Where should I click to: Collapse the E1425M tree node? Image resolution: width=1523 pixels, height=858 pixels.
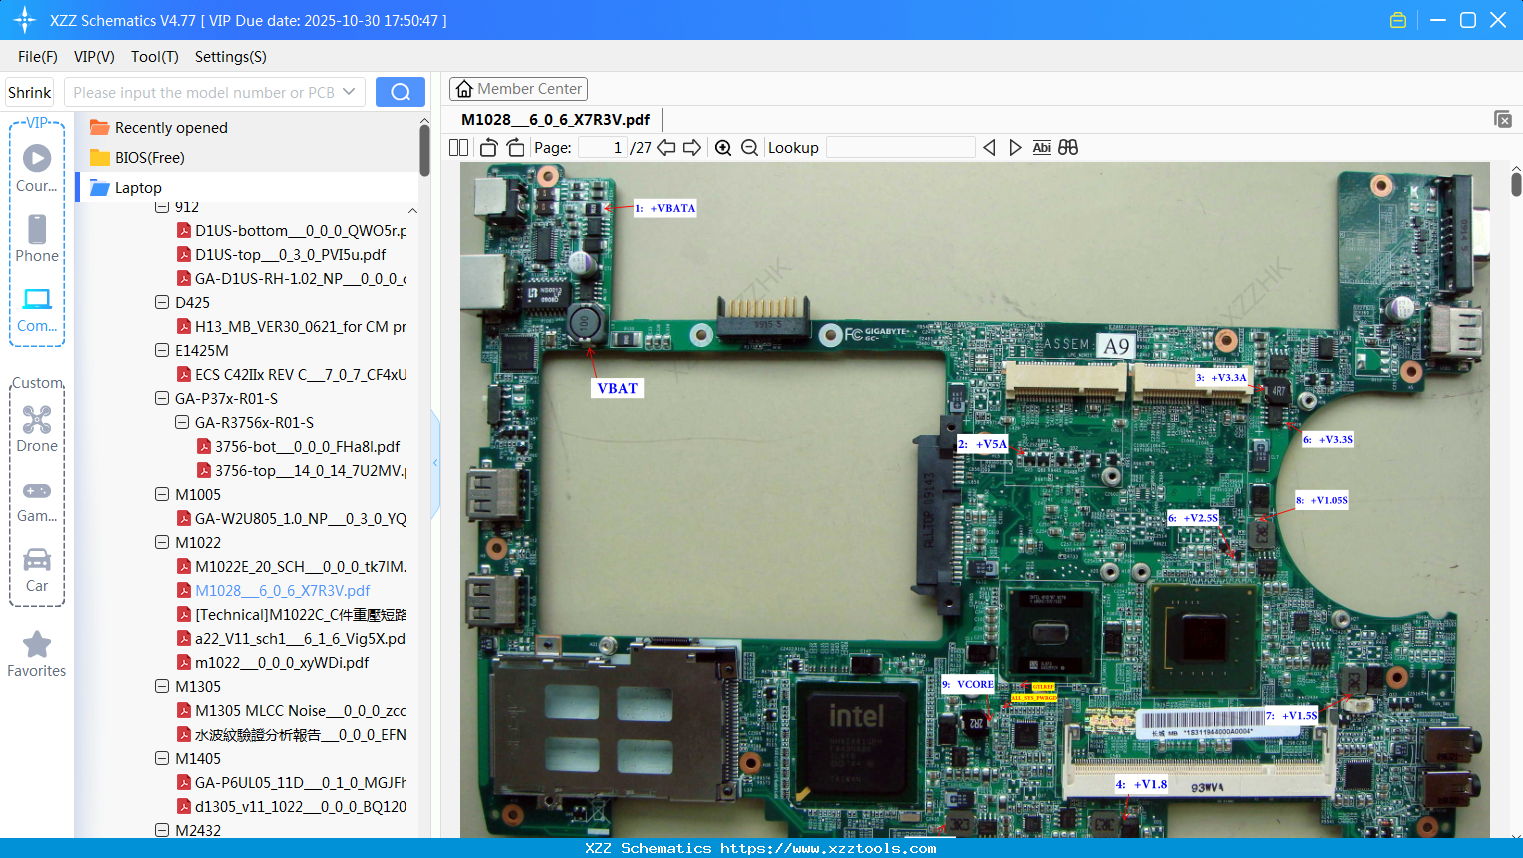(162, 350)
